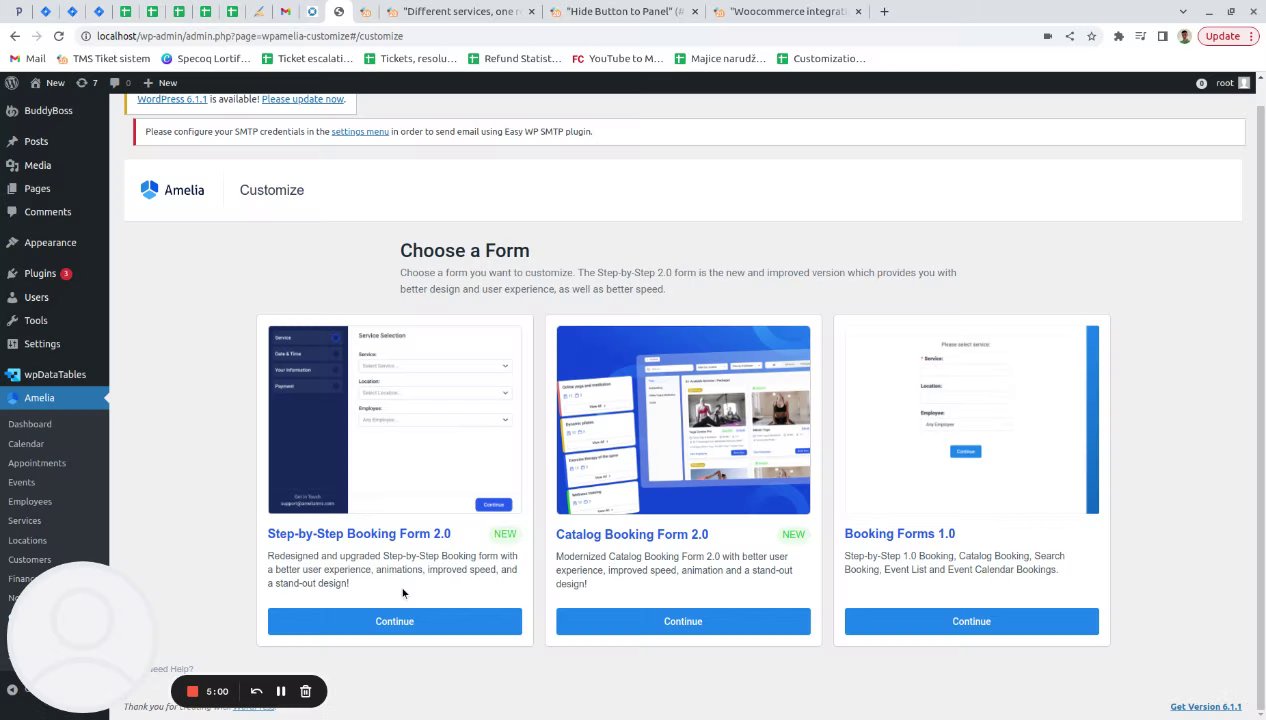Bookmark this page with the star icon
1266x720 pixels.
(x=1091, y=36)
